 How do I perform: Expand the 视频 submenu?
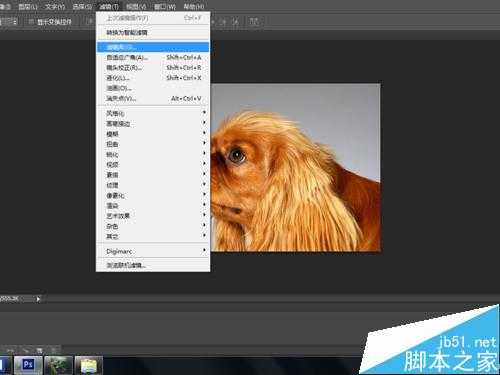coord(153,165)
